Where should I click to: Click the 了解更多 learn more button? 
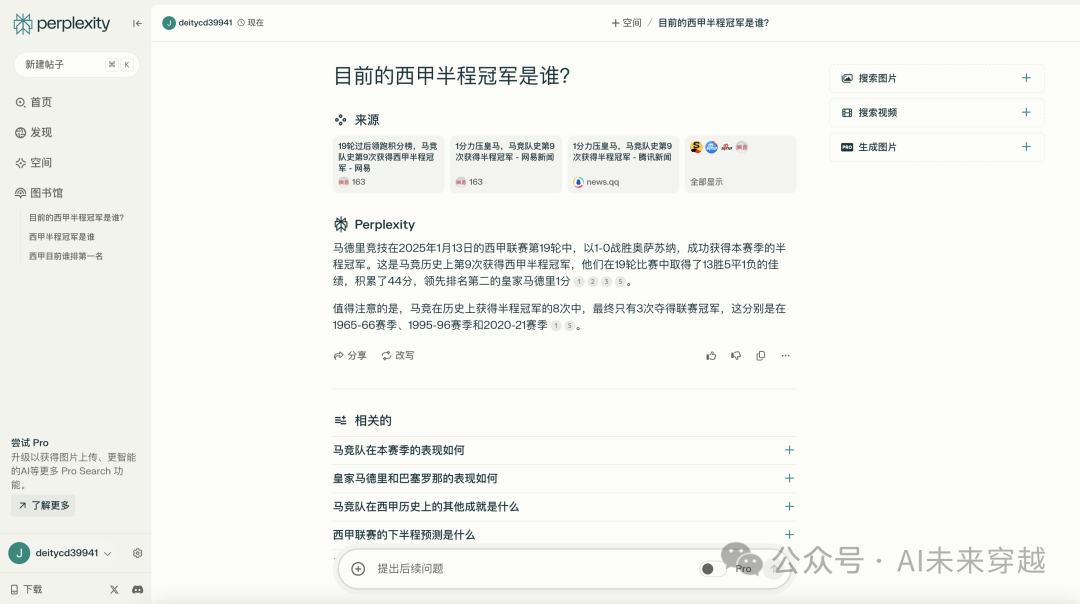click(43, 506)
